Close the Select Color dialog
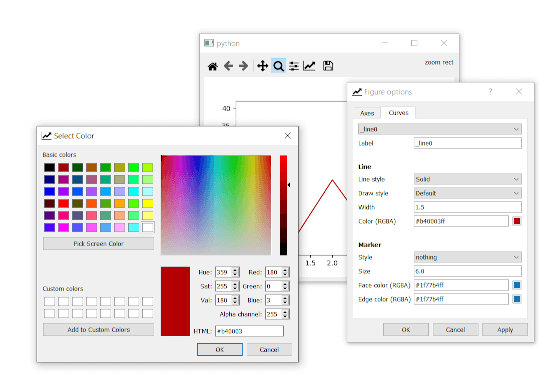 tap(288, 136)
